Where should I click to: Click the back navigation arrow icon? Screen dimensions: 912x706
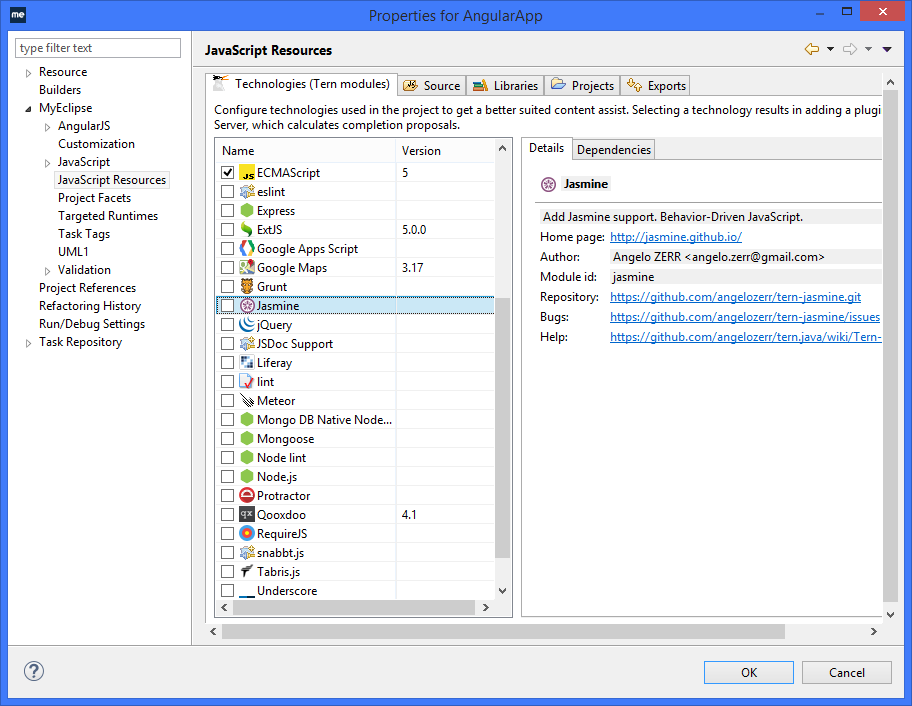(812, 50)
